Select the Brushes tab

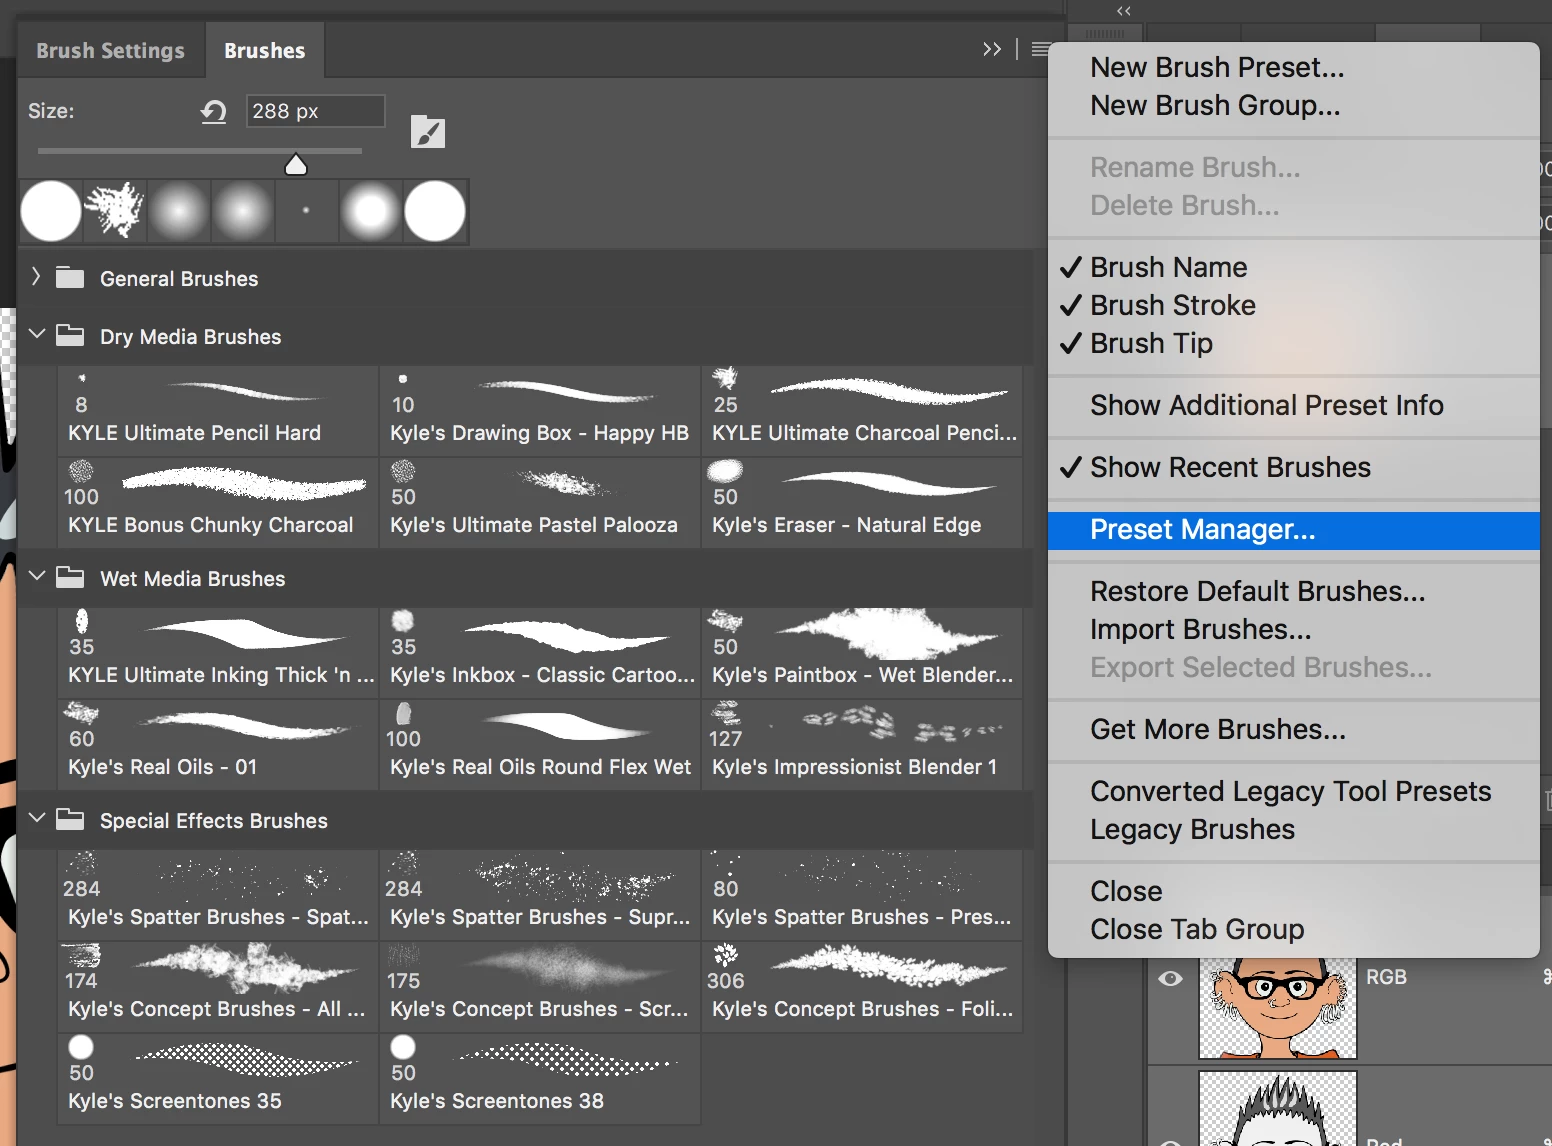265,50
